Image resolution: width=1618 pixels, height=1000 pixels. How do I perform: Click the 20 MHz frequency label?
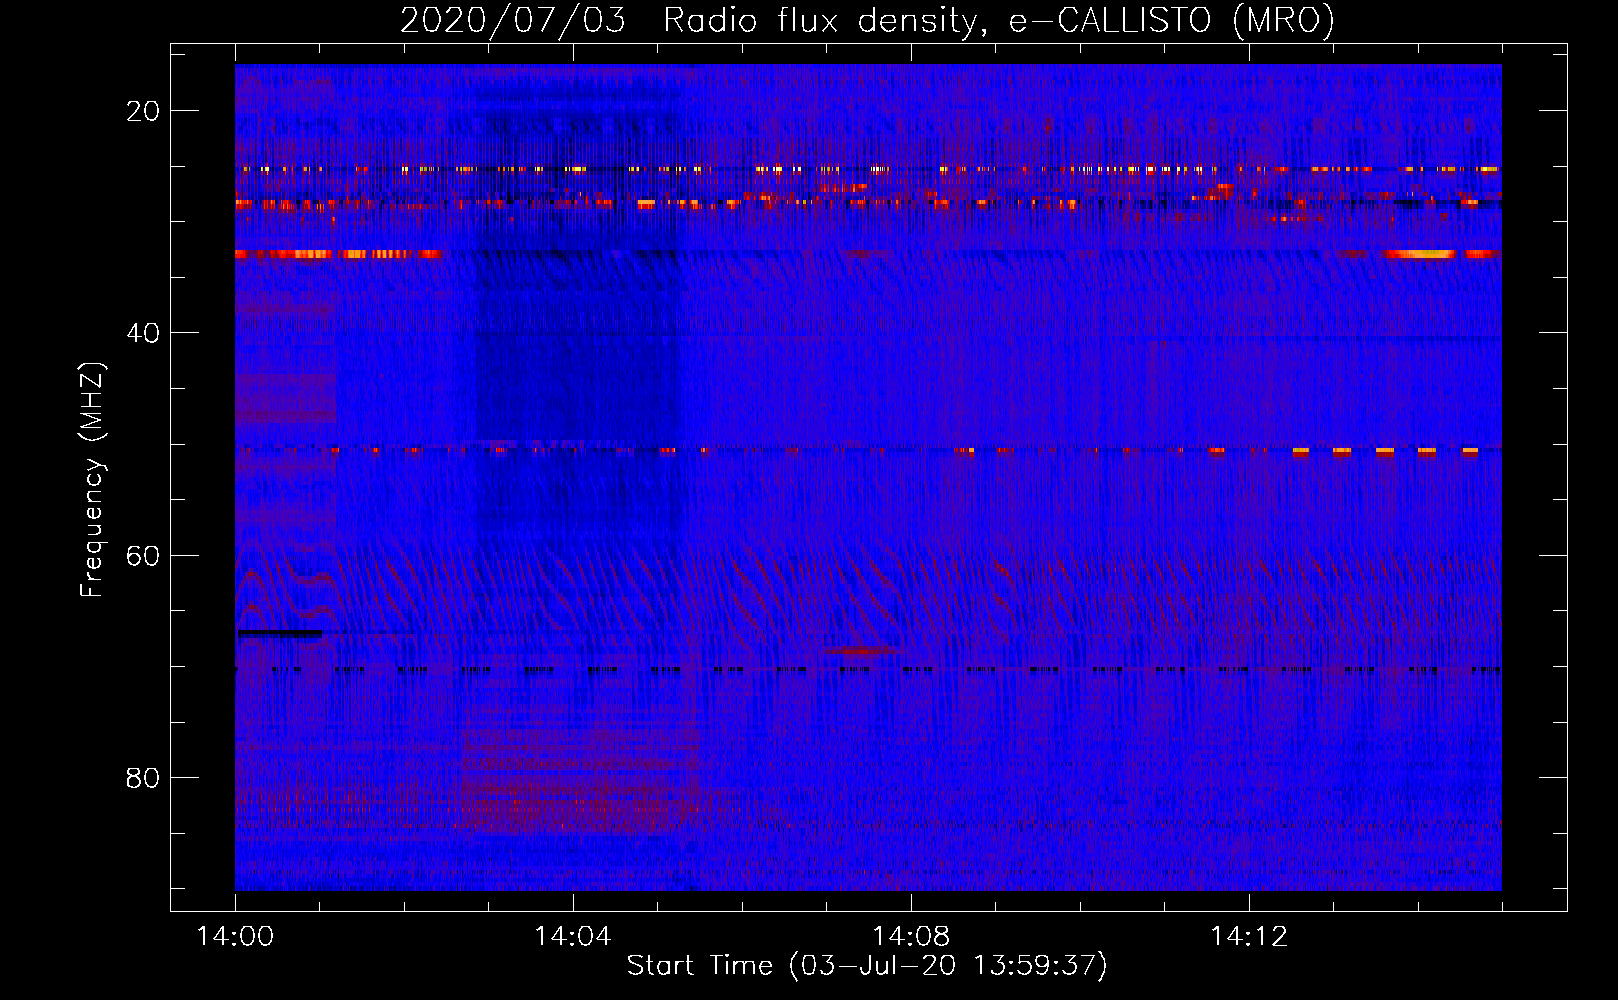143,111
